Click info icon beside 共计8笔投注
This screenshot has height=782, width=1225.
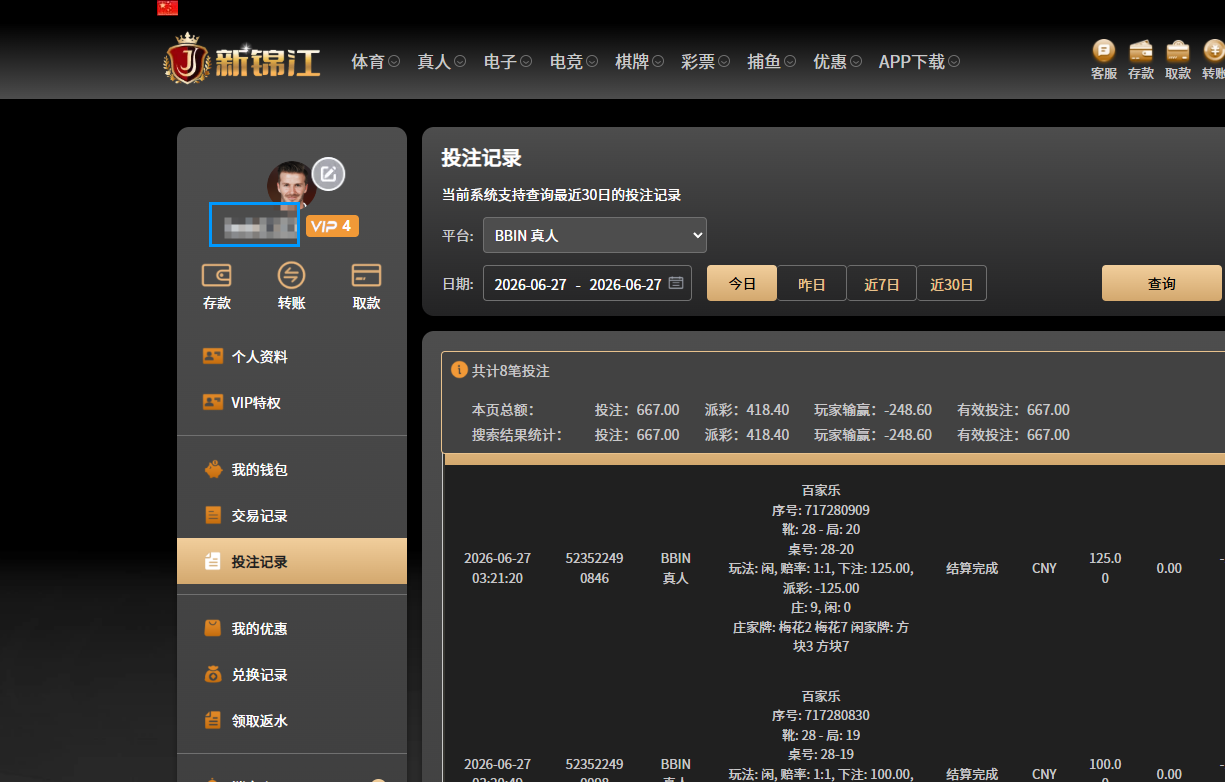click(460, 370)
